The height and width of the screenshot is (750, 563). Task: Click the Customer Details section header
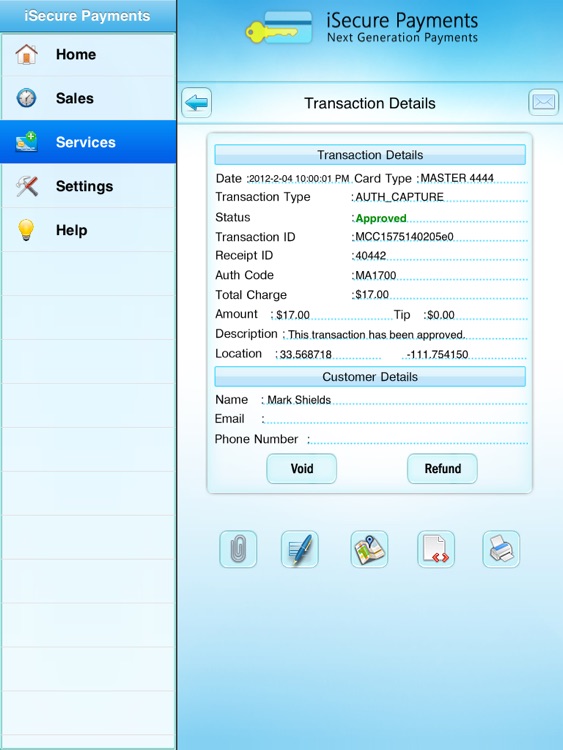point(370,377)
